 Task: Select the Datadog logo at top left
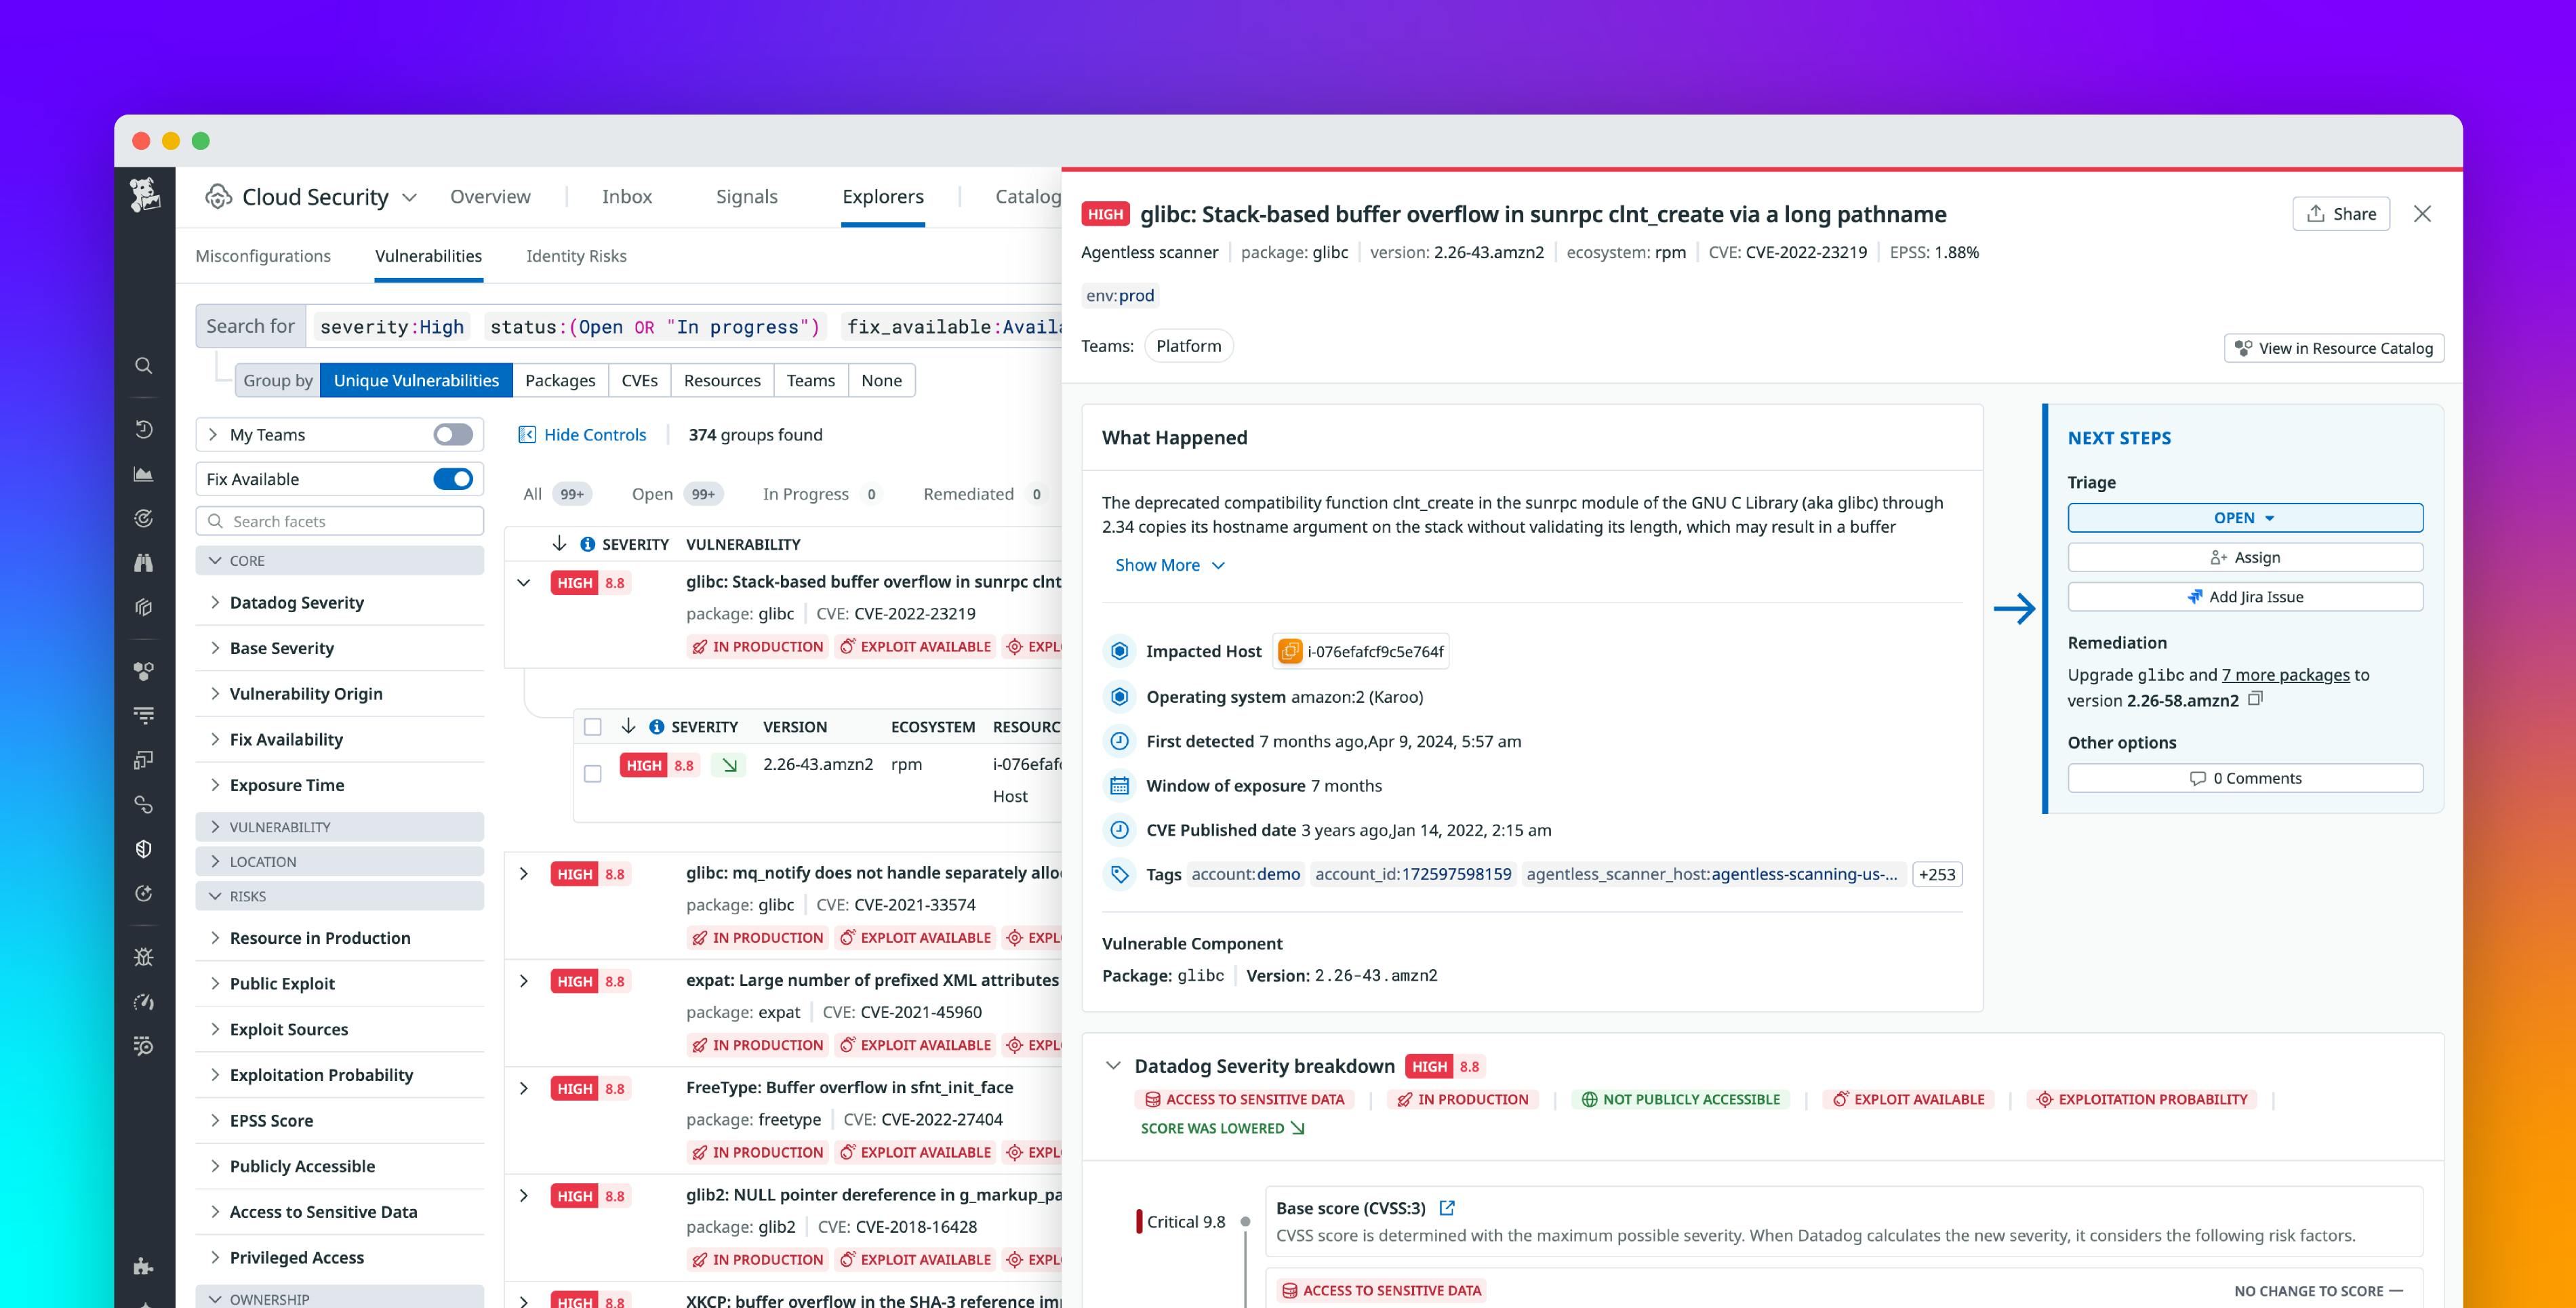coord(144,196)
